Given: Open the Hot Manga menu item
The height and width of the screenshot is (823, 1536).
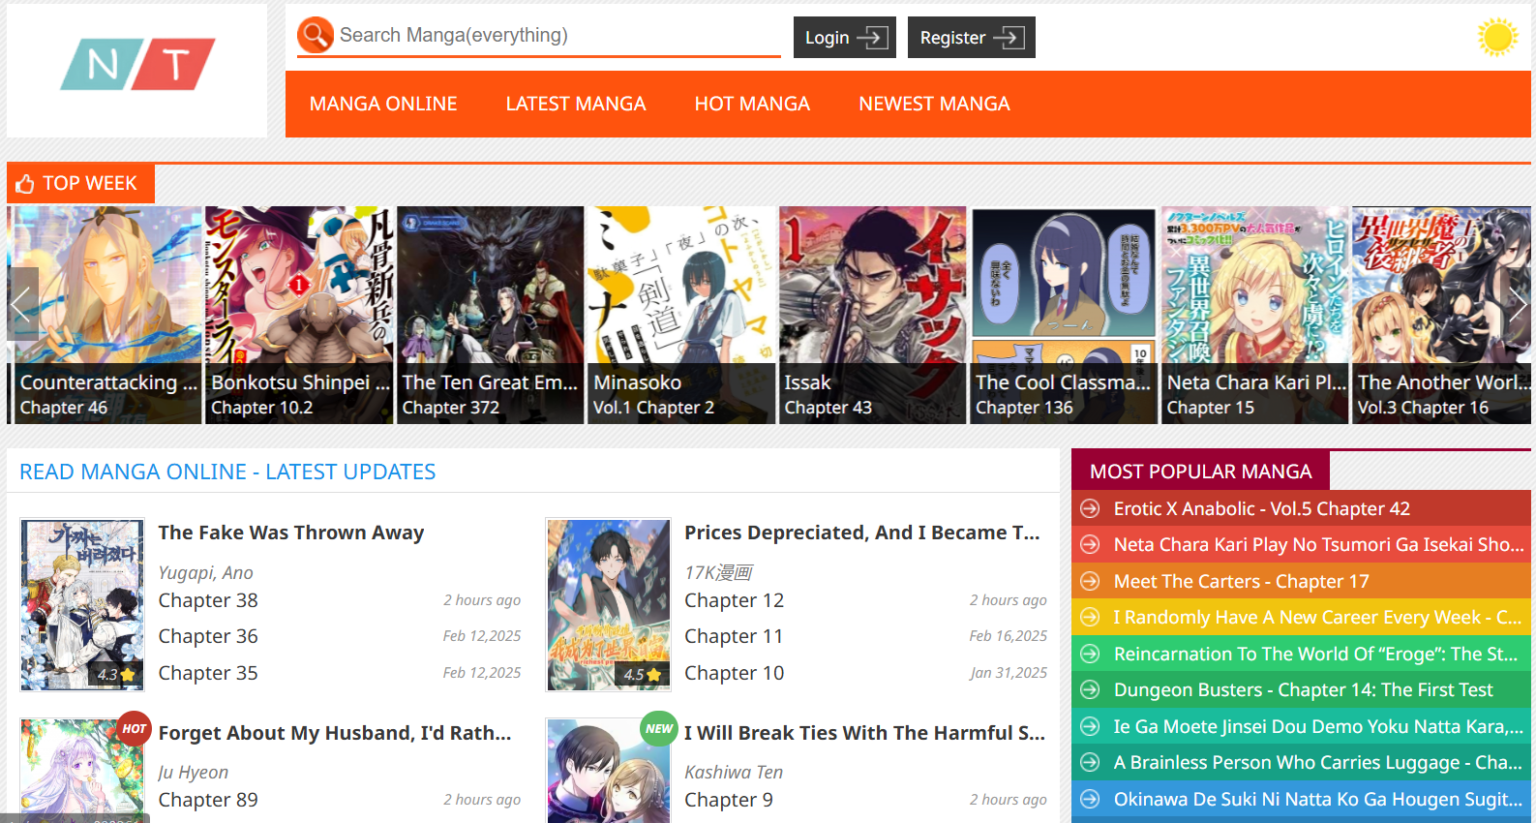Looking at the screenshot, I should point(752,104).
